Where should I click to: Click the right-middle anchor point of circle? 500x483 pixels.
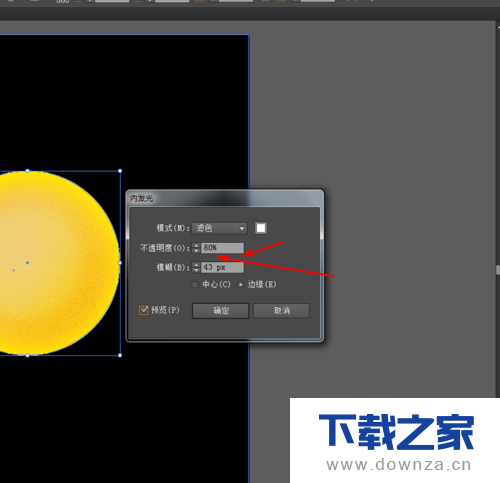point(120,263)
